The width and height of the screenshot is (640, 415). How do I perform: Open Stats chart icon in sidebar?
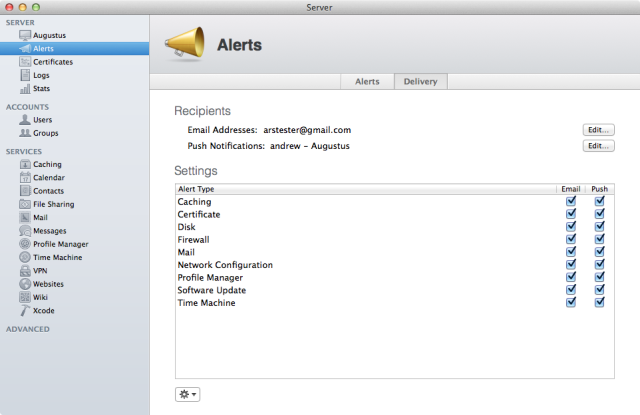tap(25, 88)
